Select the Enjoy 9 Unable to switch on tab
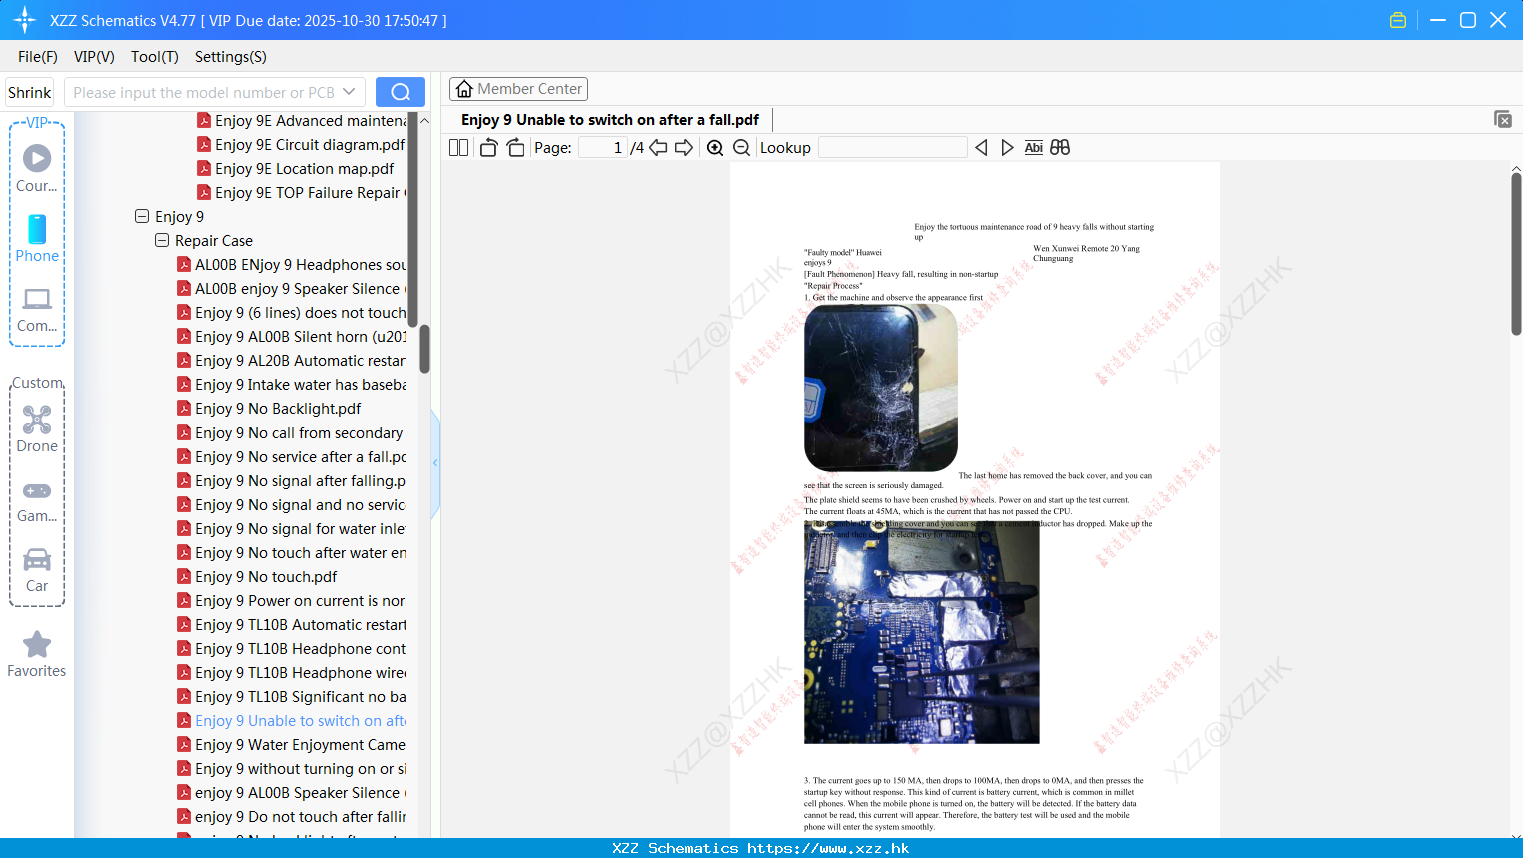The width and height of the screenshot is (1523, 858). [x=610, y=120]
